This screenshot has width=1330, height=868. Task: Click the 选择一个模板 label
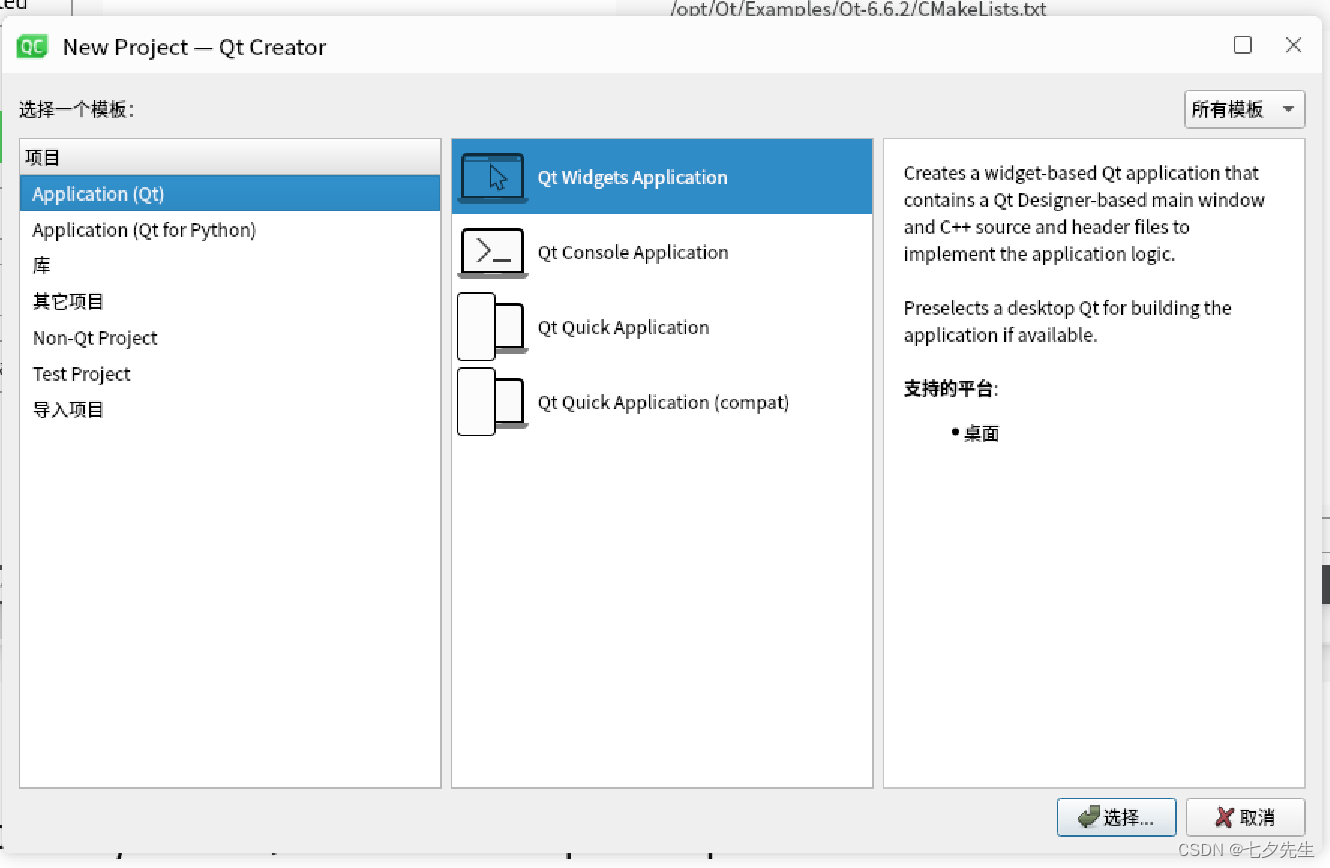pyautogui.click(x=77, y=110)
